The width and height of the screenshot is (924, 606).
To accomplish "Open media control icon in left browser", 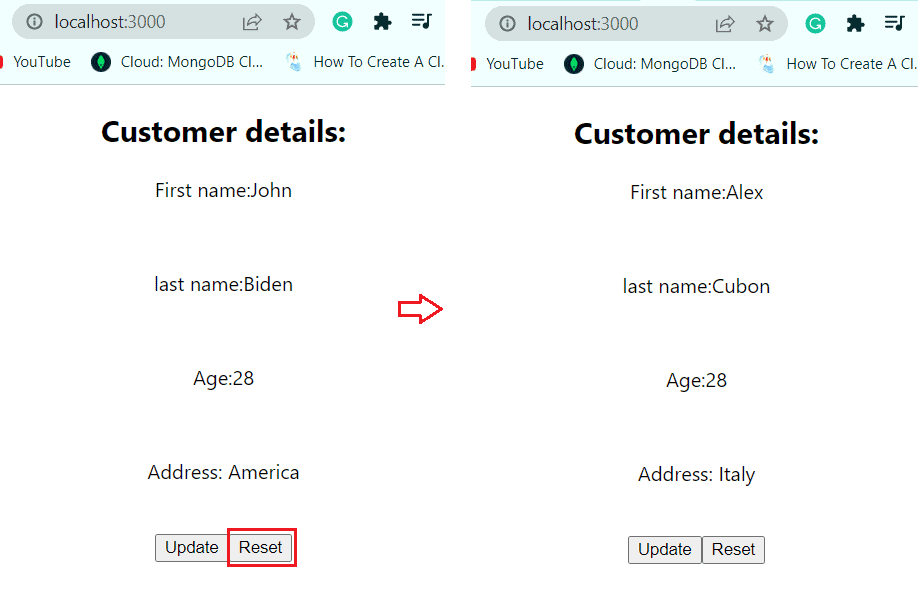I will pyautogui.click(x=422, y=22).
